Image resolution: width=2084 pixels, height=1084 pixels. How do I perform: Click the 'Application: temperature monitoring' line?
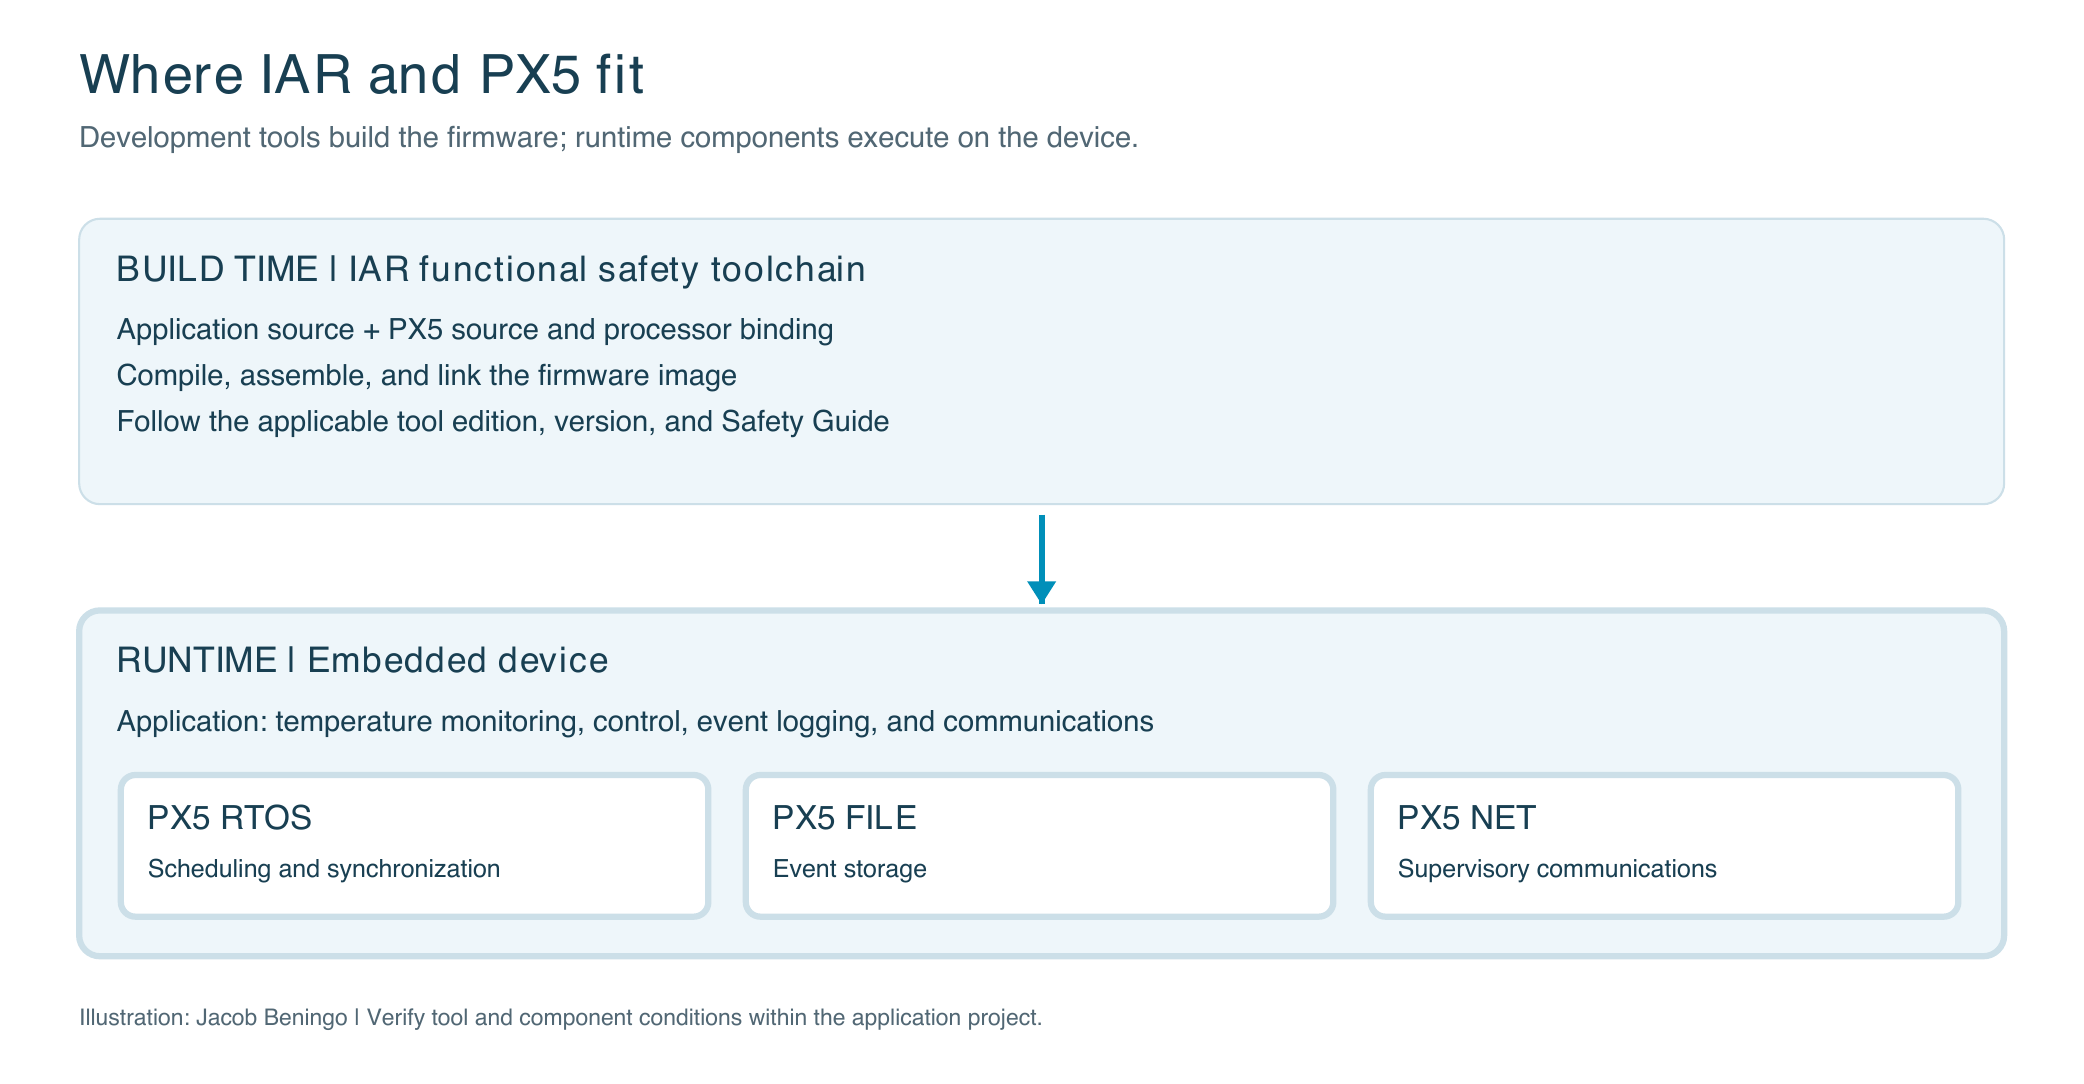pyautogui.click(x=635, y=721)
